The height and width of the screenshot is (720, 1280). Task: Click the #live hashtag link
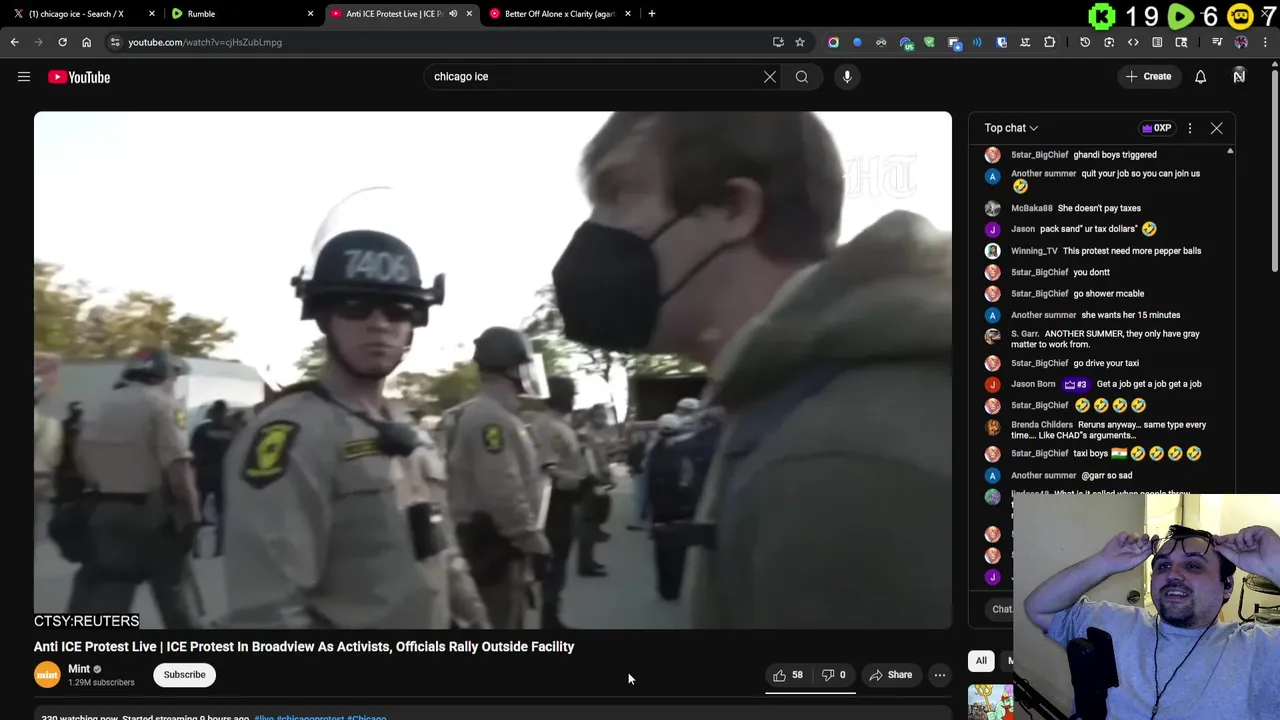(263, 717)
